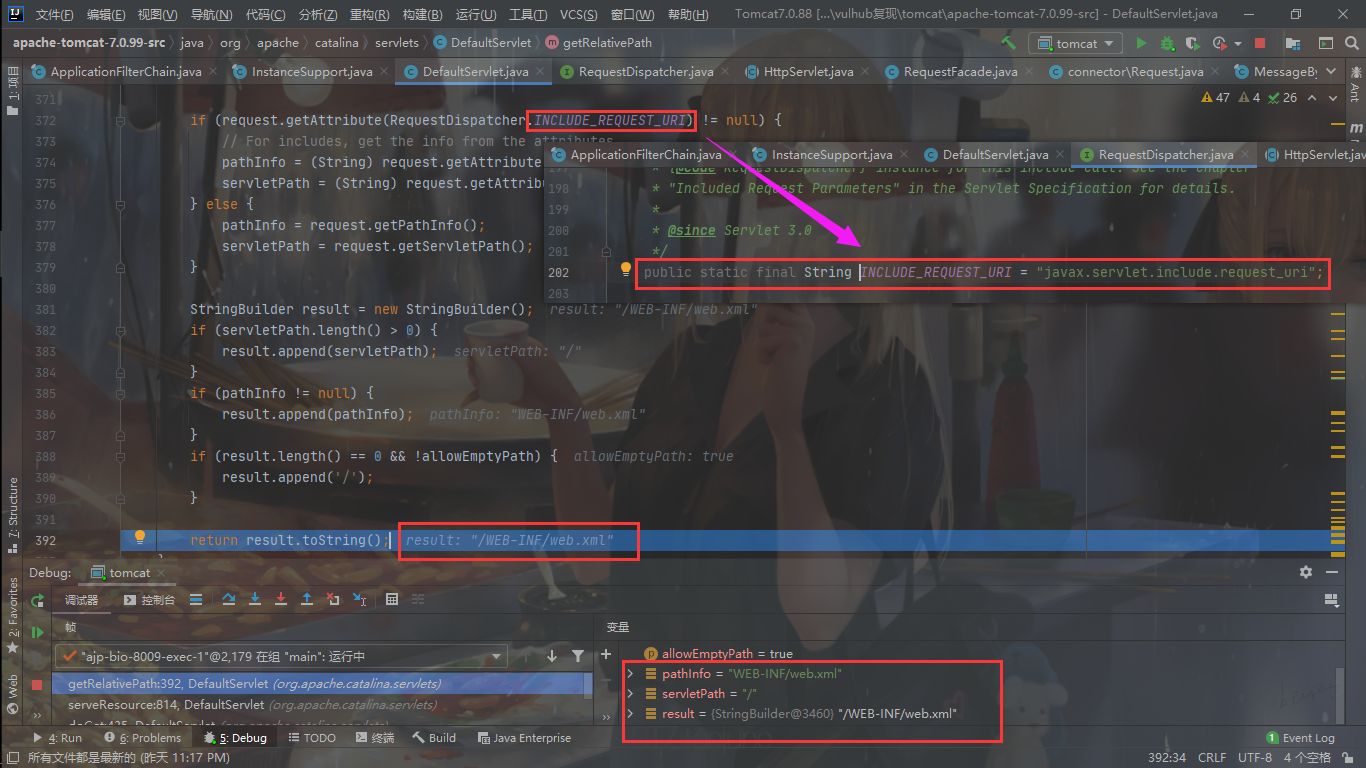Open the 终端 terminal tool window
Viewport: 1366px width, 768px height.
point(374,738)
